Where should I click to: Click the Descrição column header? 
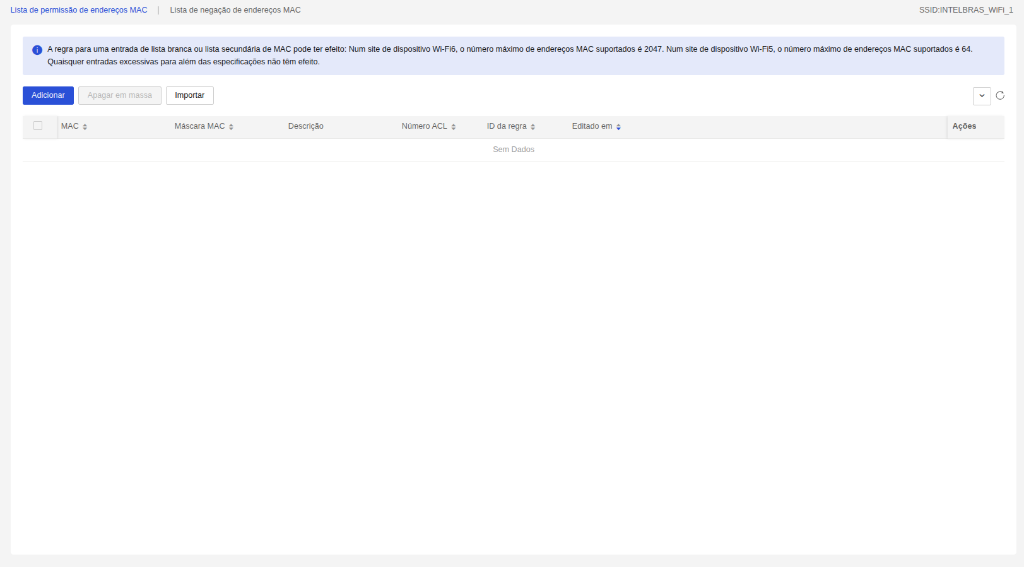click(x=306, y=126)
